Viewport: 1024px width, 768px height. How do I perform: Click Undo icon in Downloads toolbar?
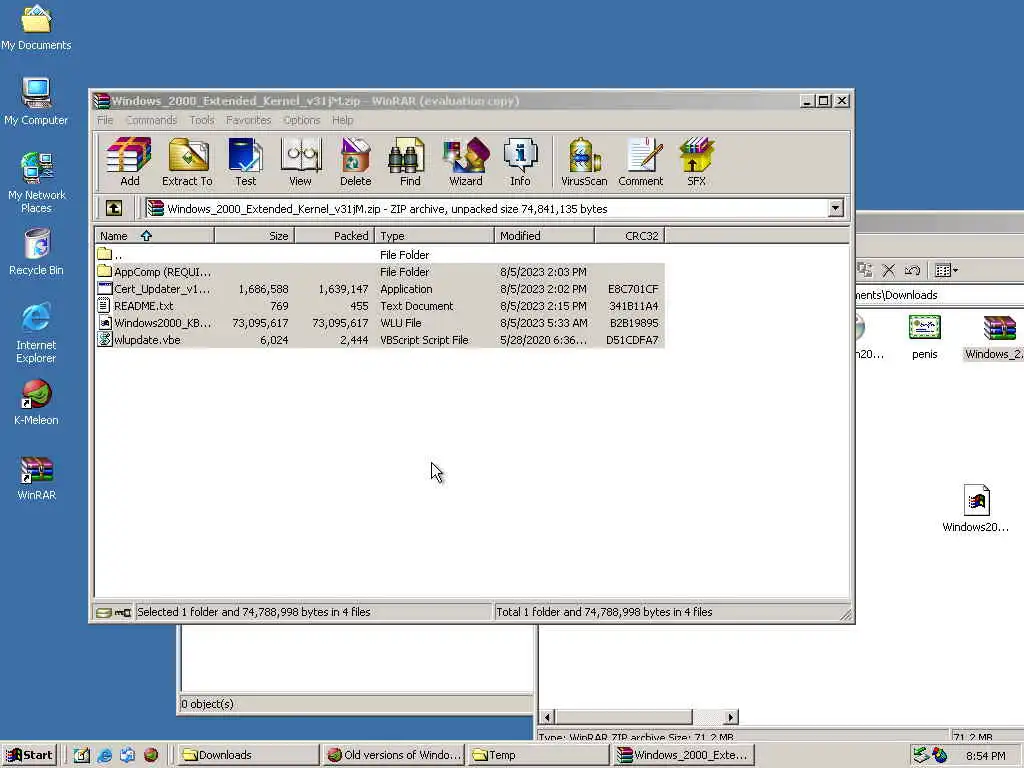pos(912,270)
